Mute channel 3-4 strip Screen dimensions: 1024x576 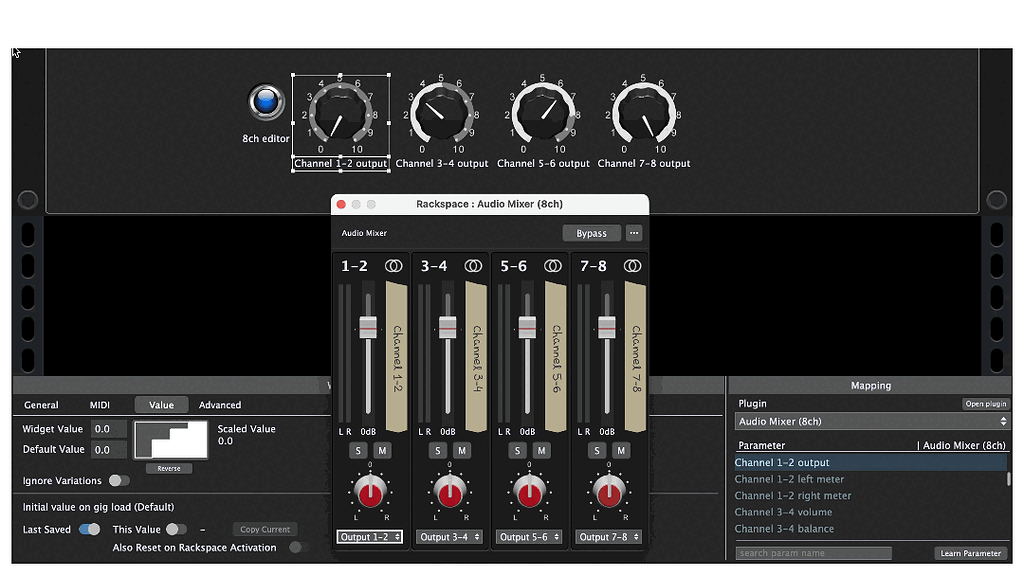(x=461, y=450)
